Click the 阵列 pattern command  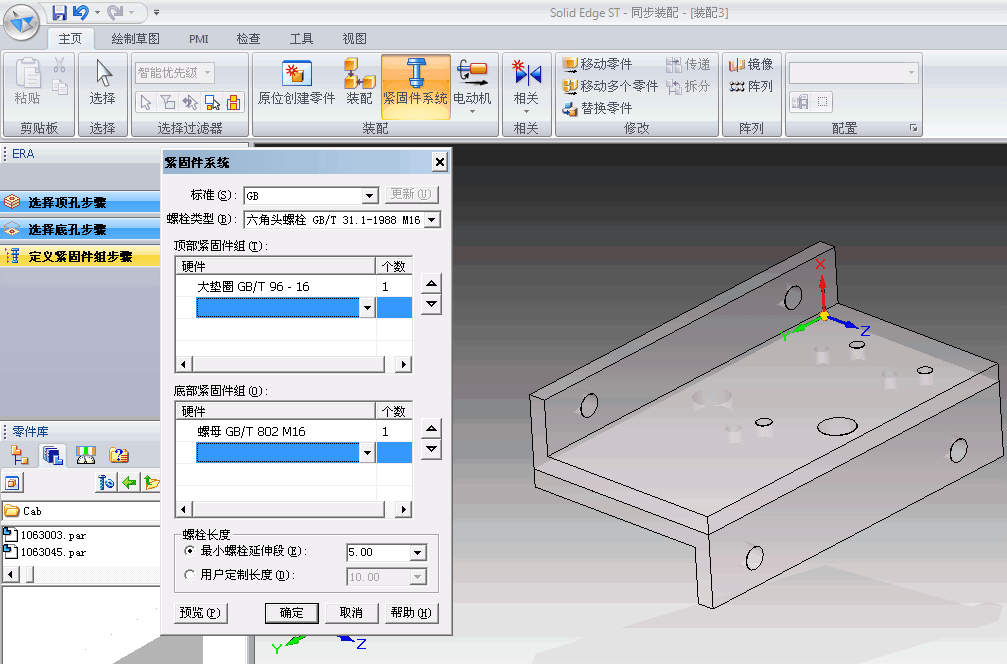[x=751, y=86]
